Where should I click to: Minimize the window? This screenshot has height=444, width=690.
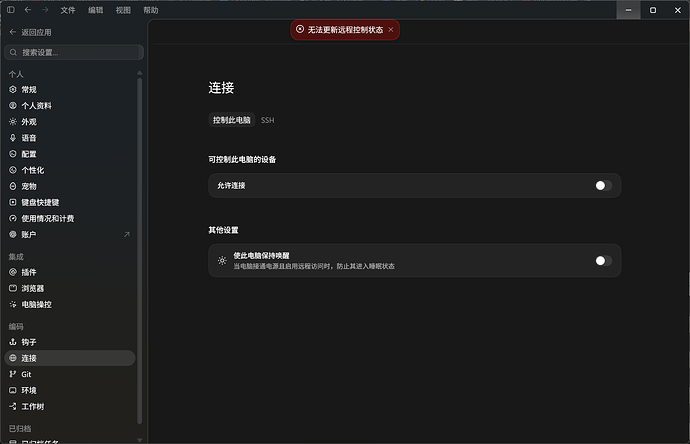coord(628,10)
